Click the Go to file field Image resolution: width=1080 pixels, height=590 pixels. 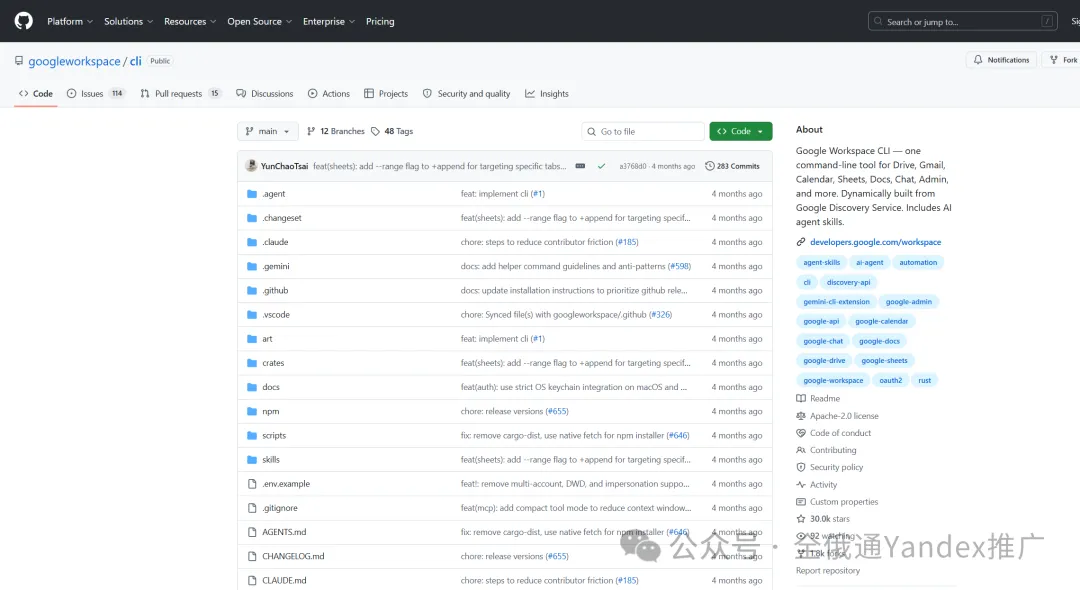643,131
